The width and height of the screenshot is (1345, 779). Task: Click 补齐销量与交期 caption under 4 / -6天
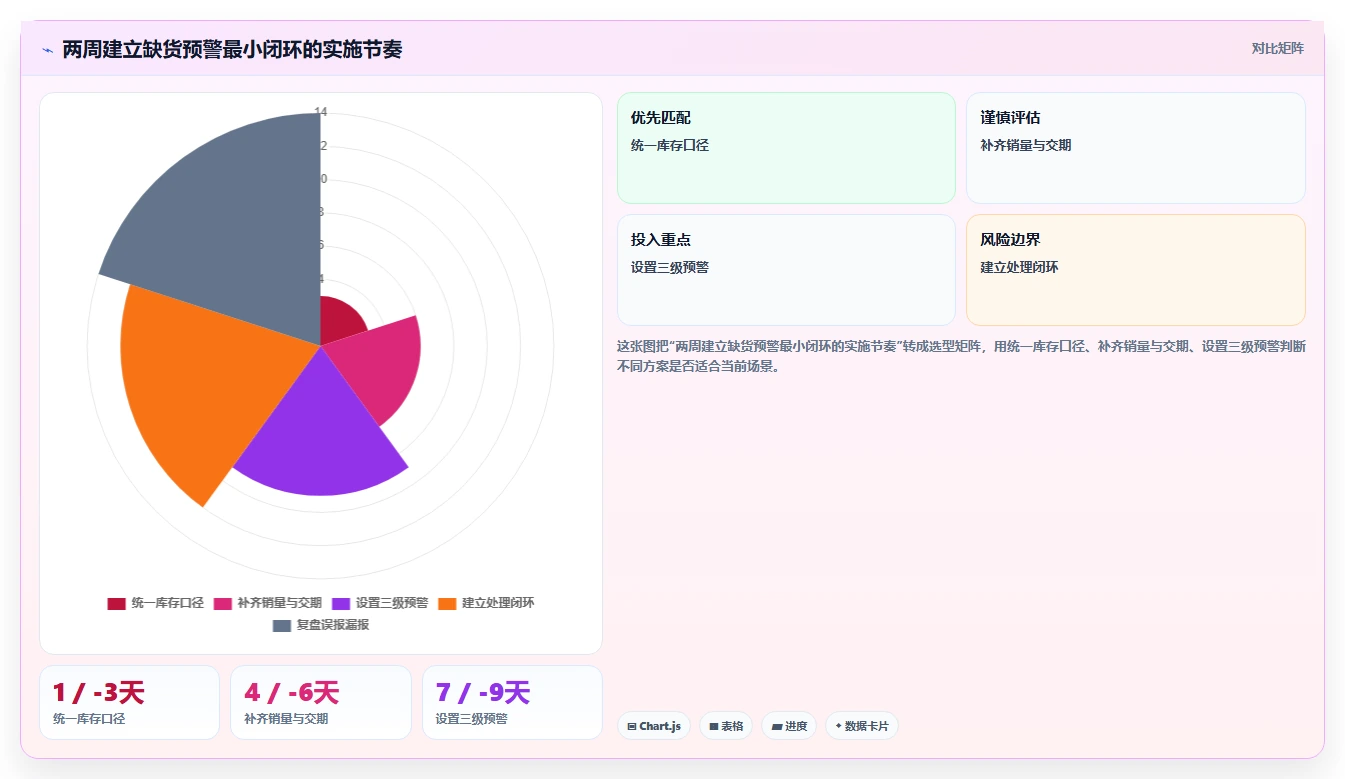[286, 718]
